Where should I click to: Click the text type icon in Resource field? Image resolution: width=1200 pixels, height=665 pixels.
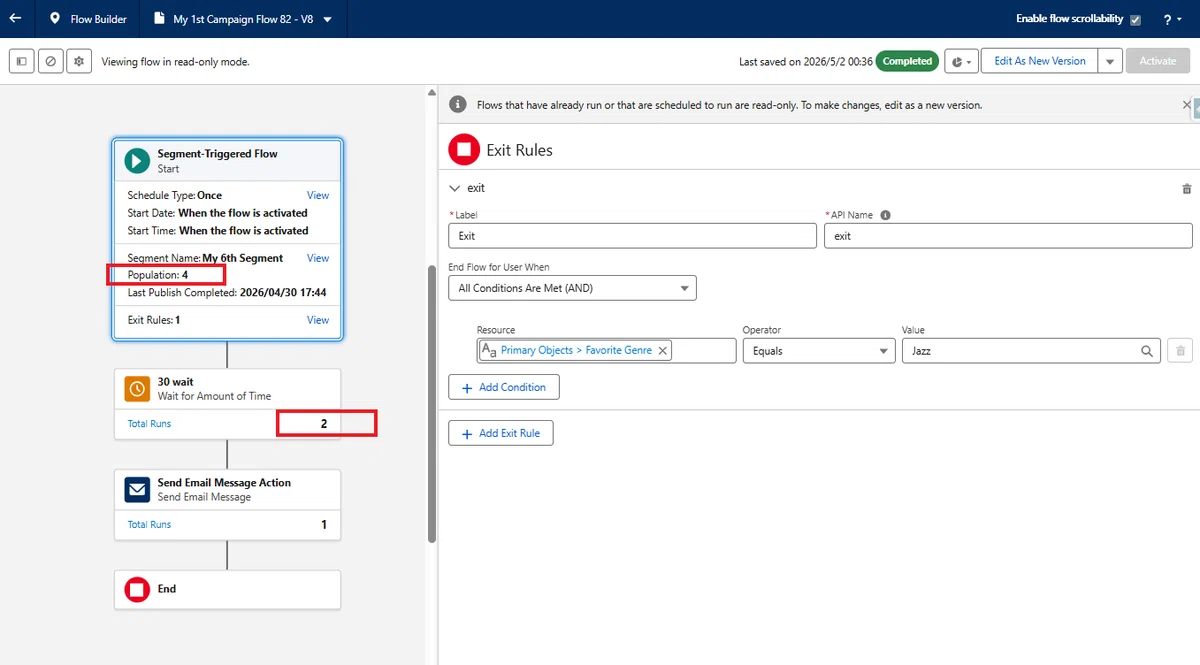pyautogui.click(x=489, y=351)
